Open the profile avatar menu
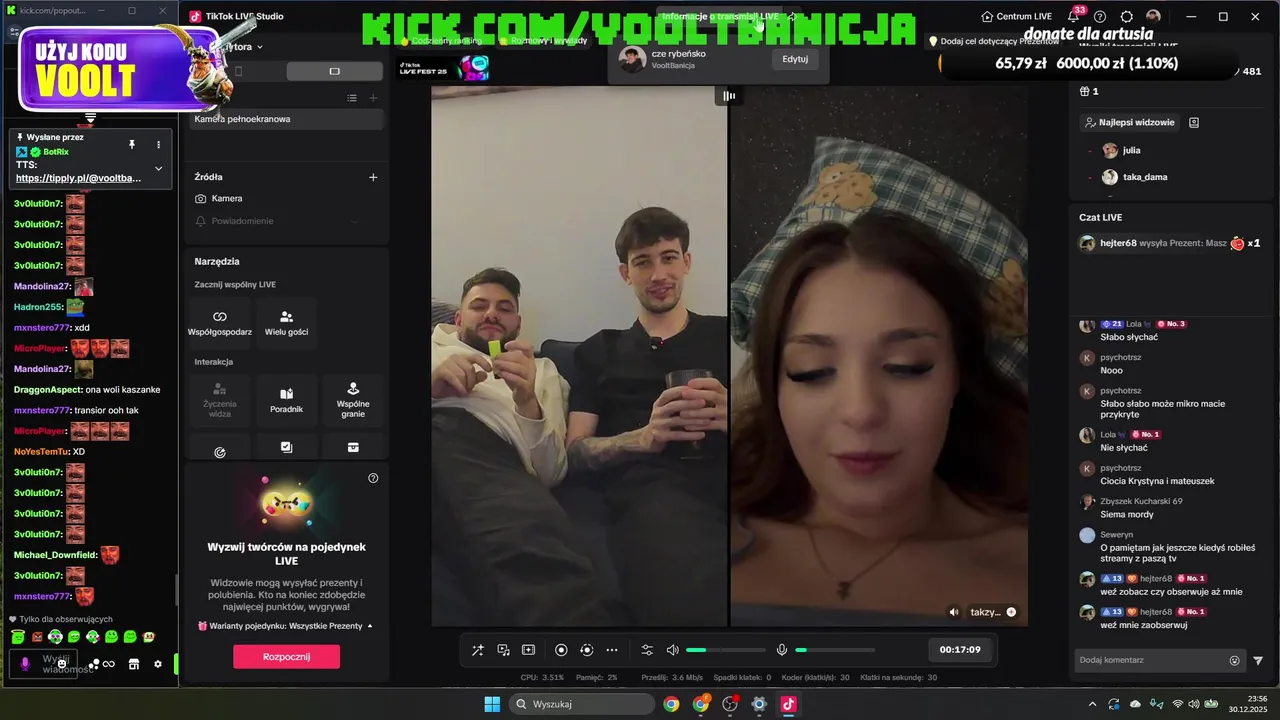The image size is (1280, 720). coord(1153,16)
